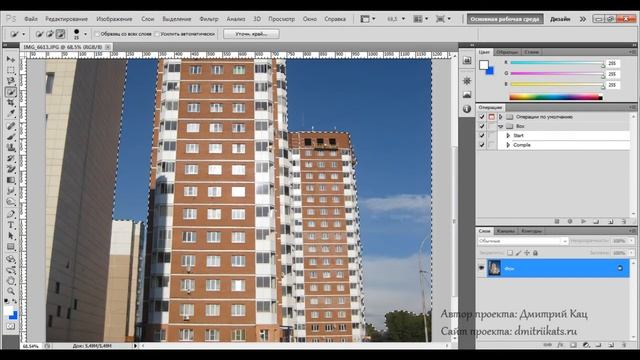Add a layer mask
This screenshot has height=360, width=640.
[573, 345]
